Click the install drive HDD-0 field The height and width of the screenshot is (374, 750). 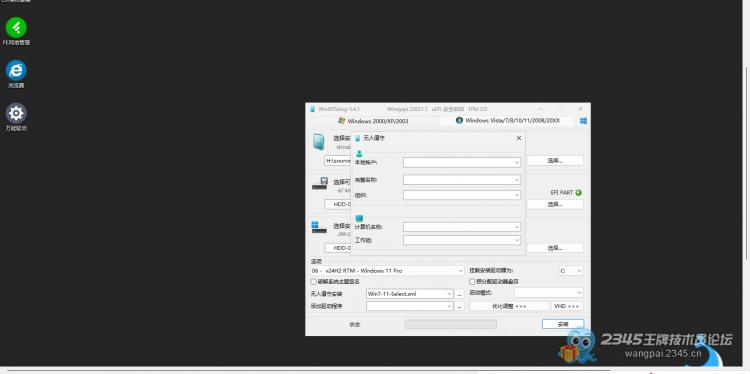pos(338,248)
